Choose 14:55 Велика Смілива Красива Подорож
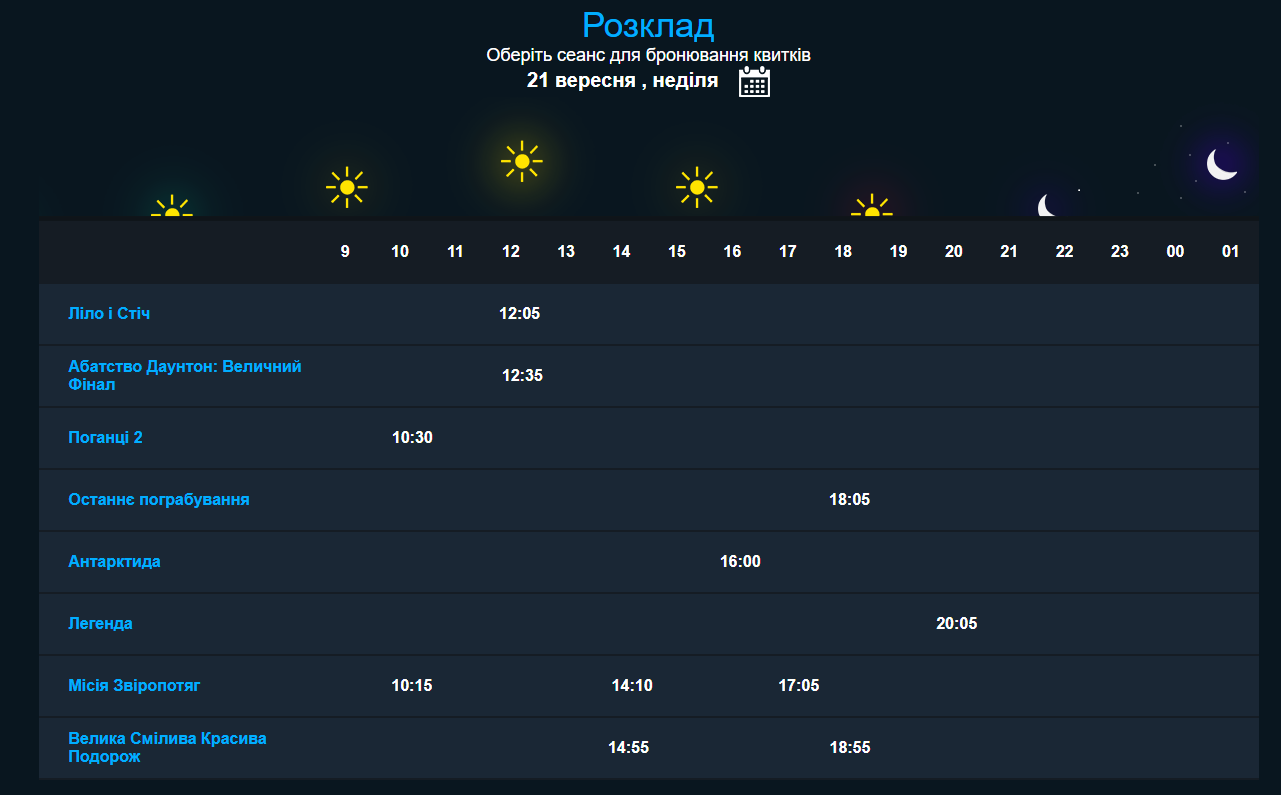Screen dimensions: 1281x795 click(628, 748)
